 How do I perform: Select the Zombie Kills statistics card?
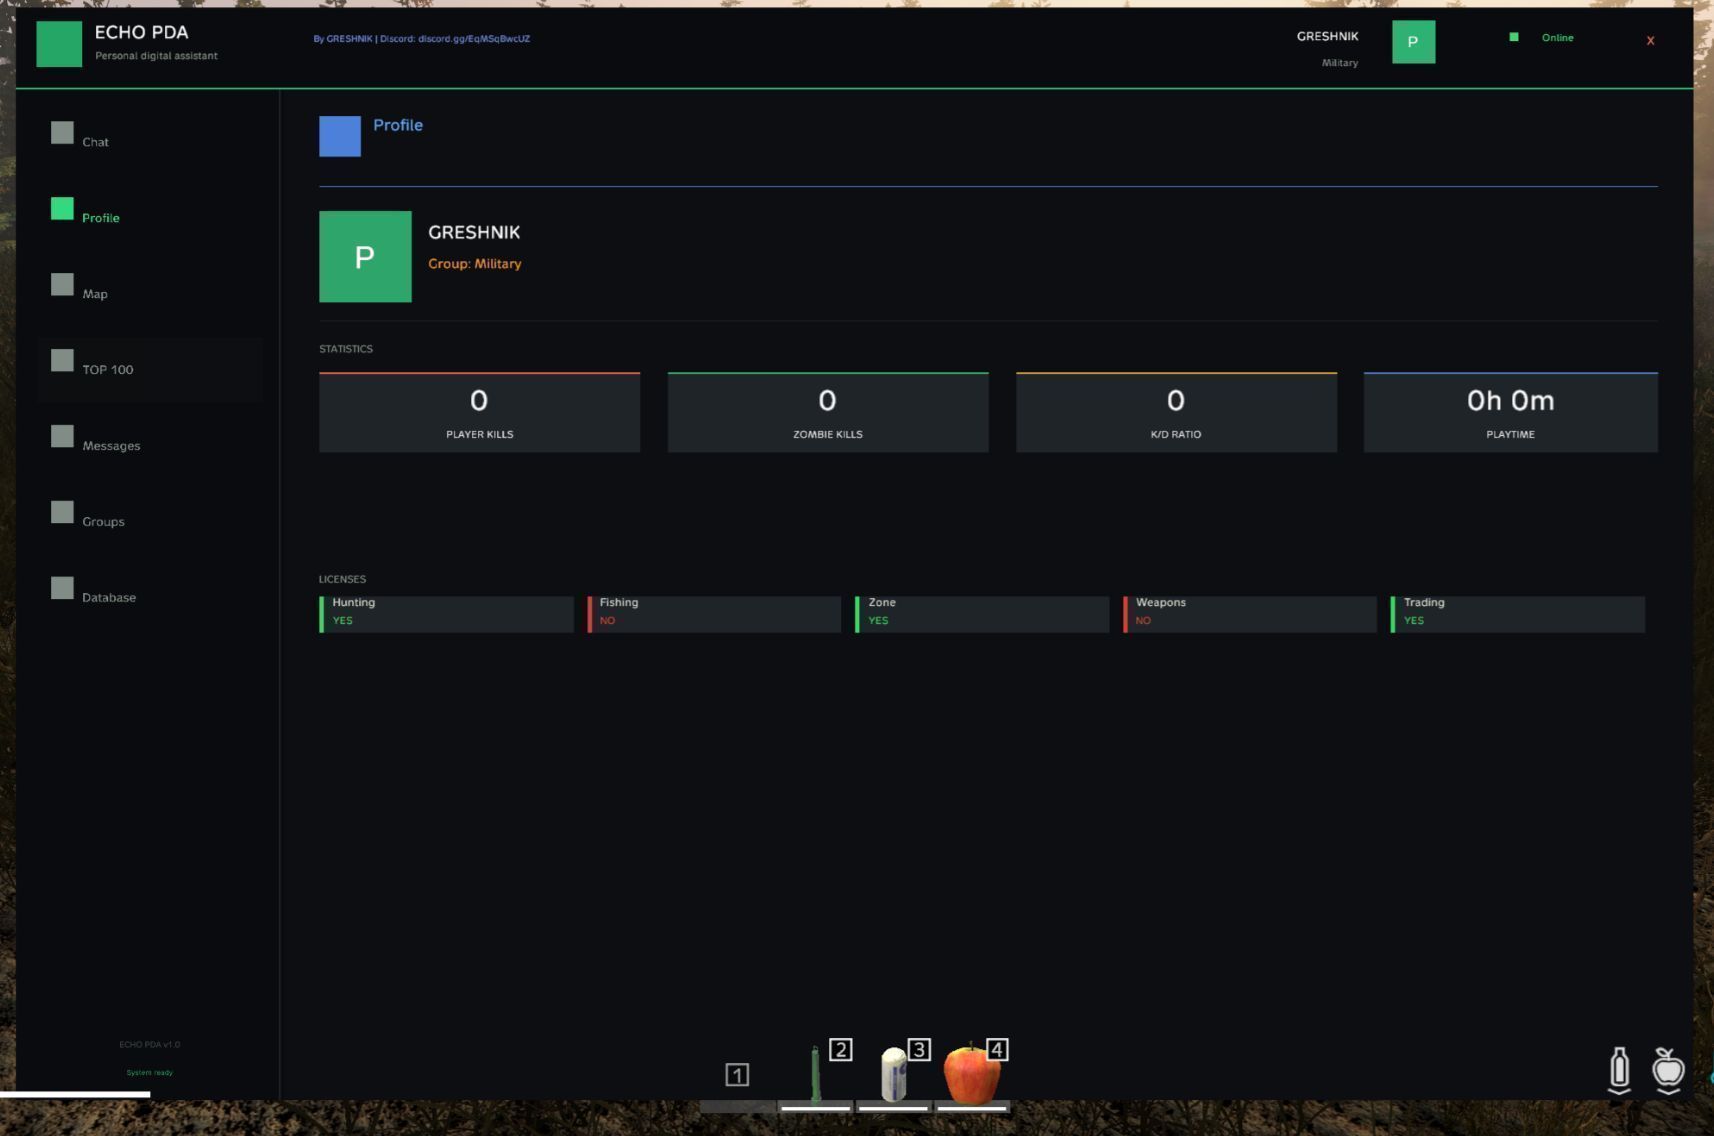coord(828,412)
